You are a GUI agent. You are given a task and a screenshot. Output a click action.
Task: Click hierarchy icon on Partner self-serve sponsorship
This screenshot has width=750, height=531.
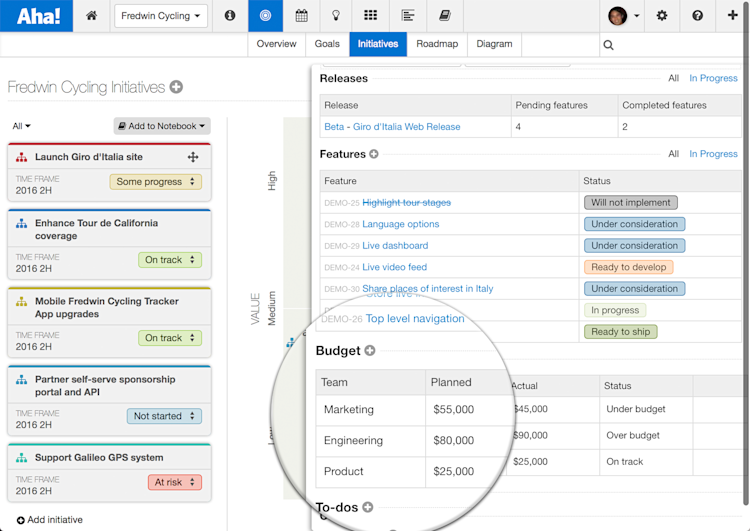(x=22, y=380)
